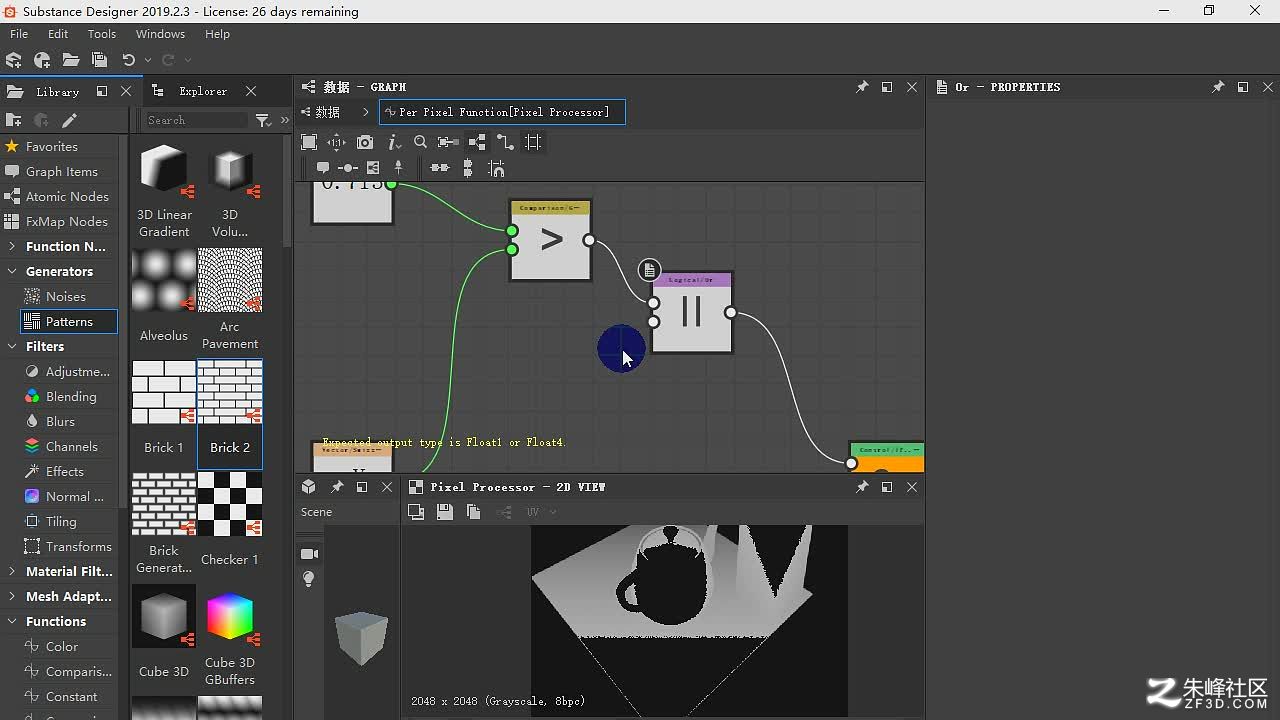
Task: Open the Tools menu
Action: point(102,34)
